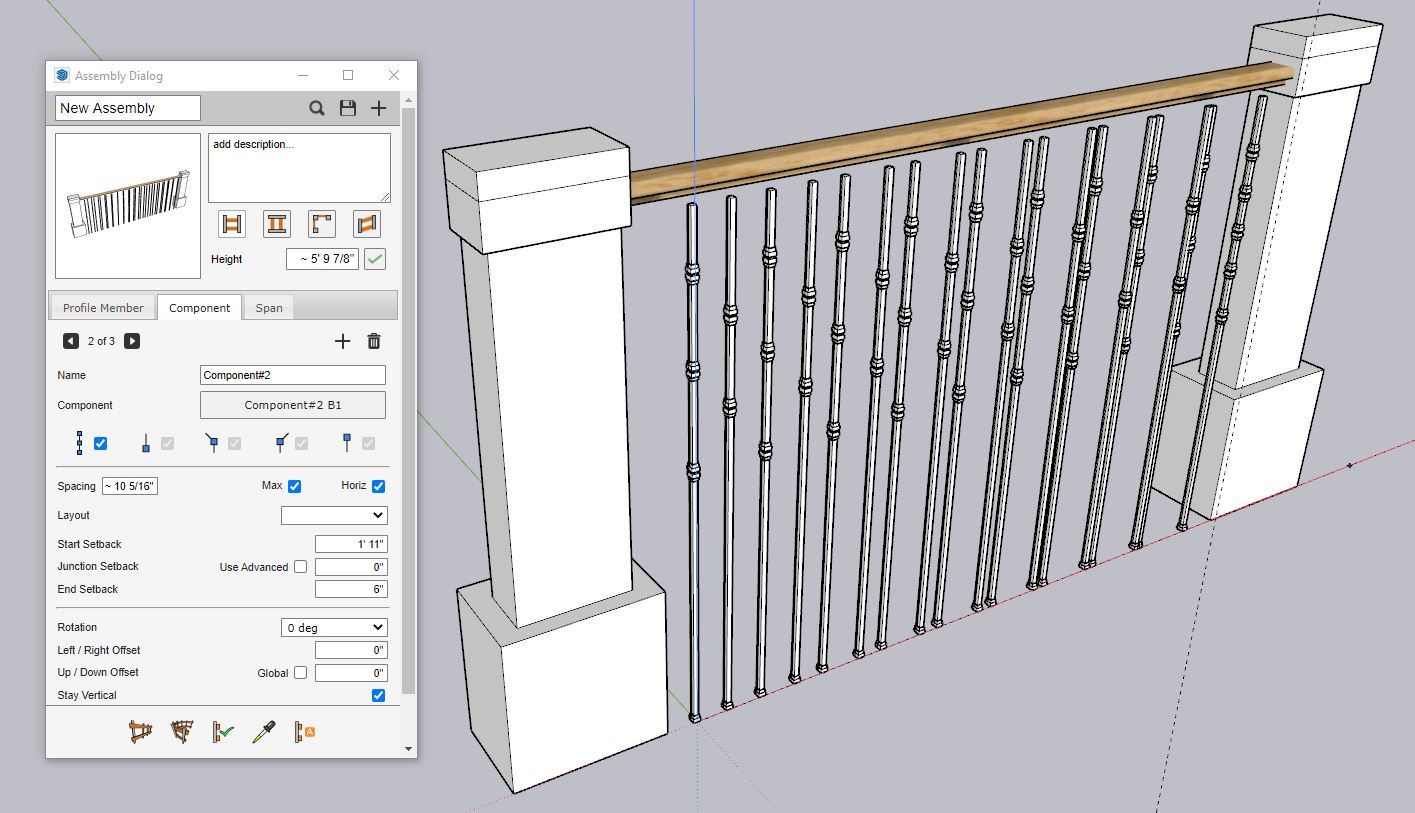Click the Component#2 B1 button
Screen dimensions: 1415x813
(293, 405)
